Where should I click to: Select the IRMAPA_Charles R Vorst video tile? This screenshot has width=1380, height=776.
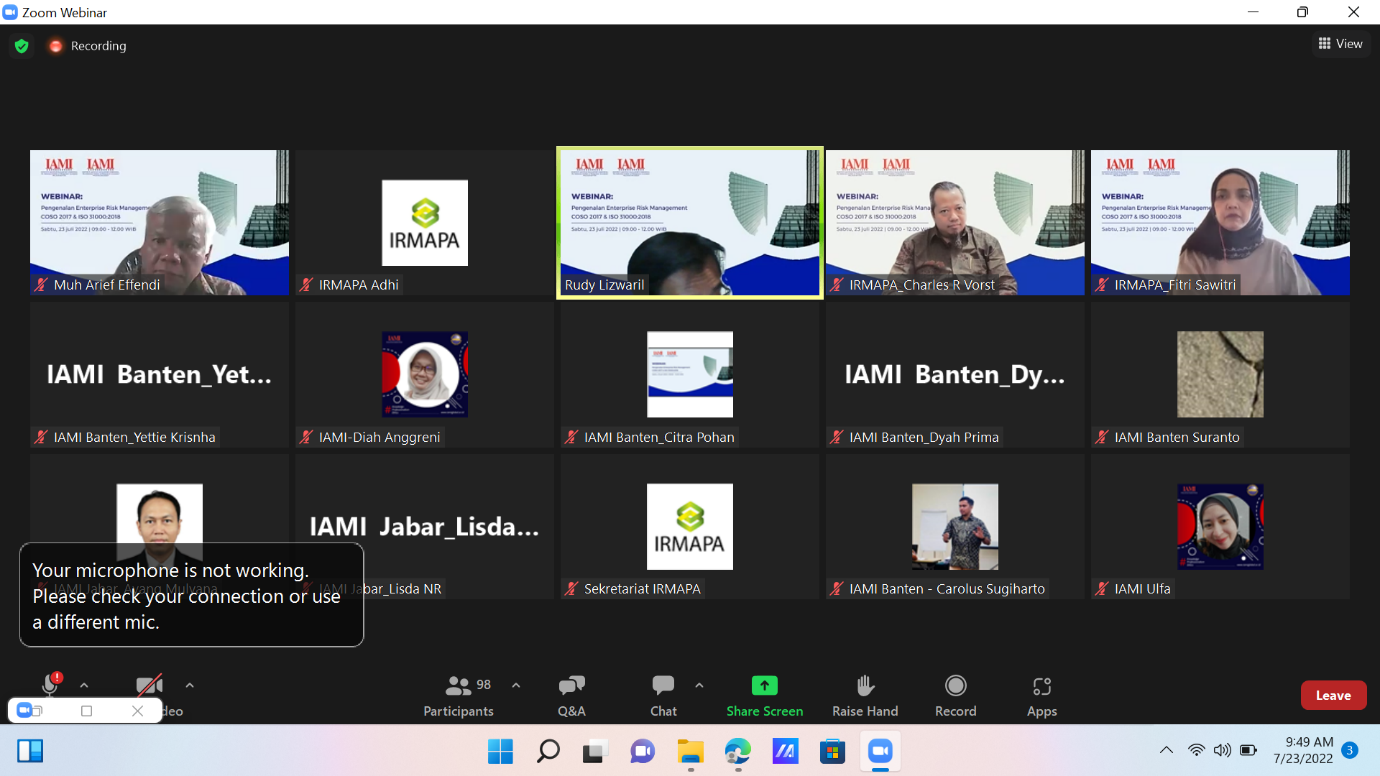point(954,222)
